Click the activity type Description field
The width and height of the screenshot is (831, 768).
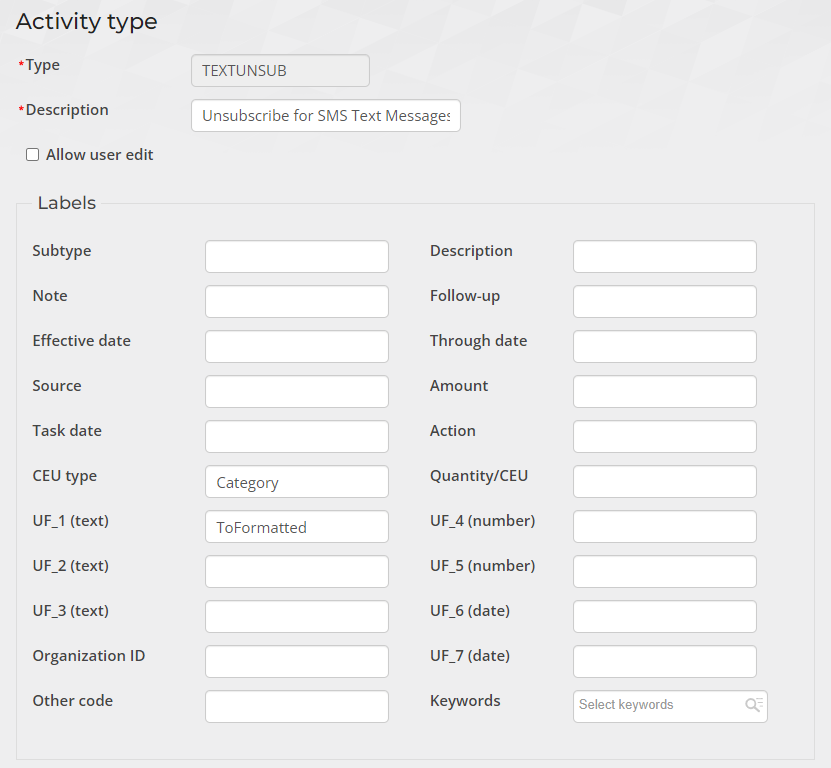[x=325, y=116]
